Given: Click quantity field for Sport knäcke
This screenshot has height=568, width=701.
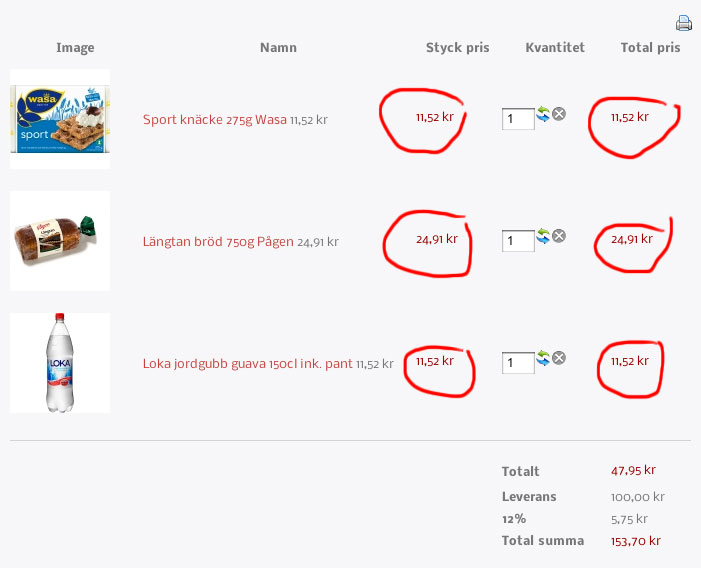Looking at the screenshot, I should (518, 119).
